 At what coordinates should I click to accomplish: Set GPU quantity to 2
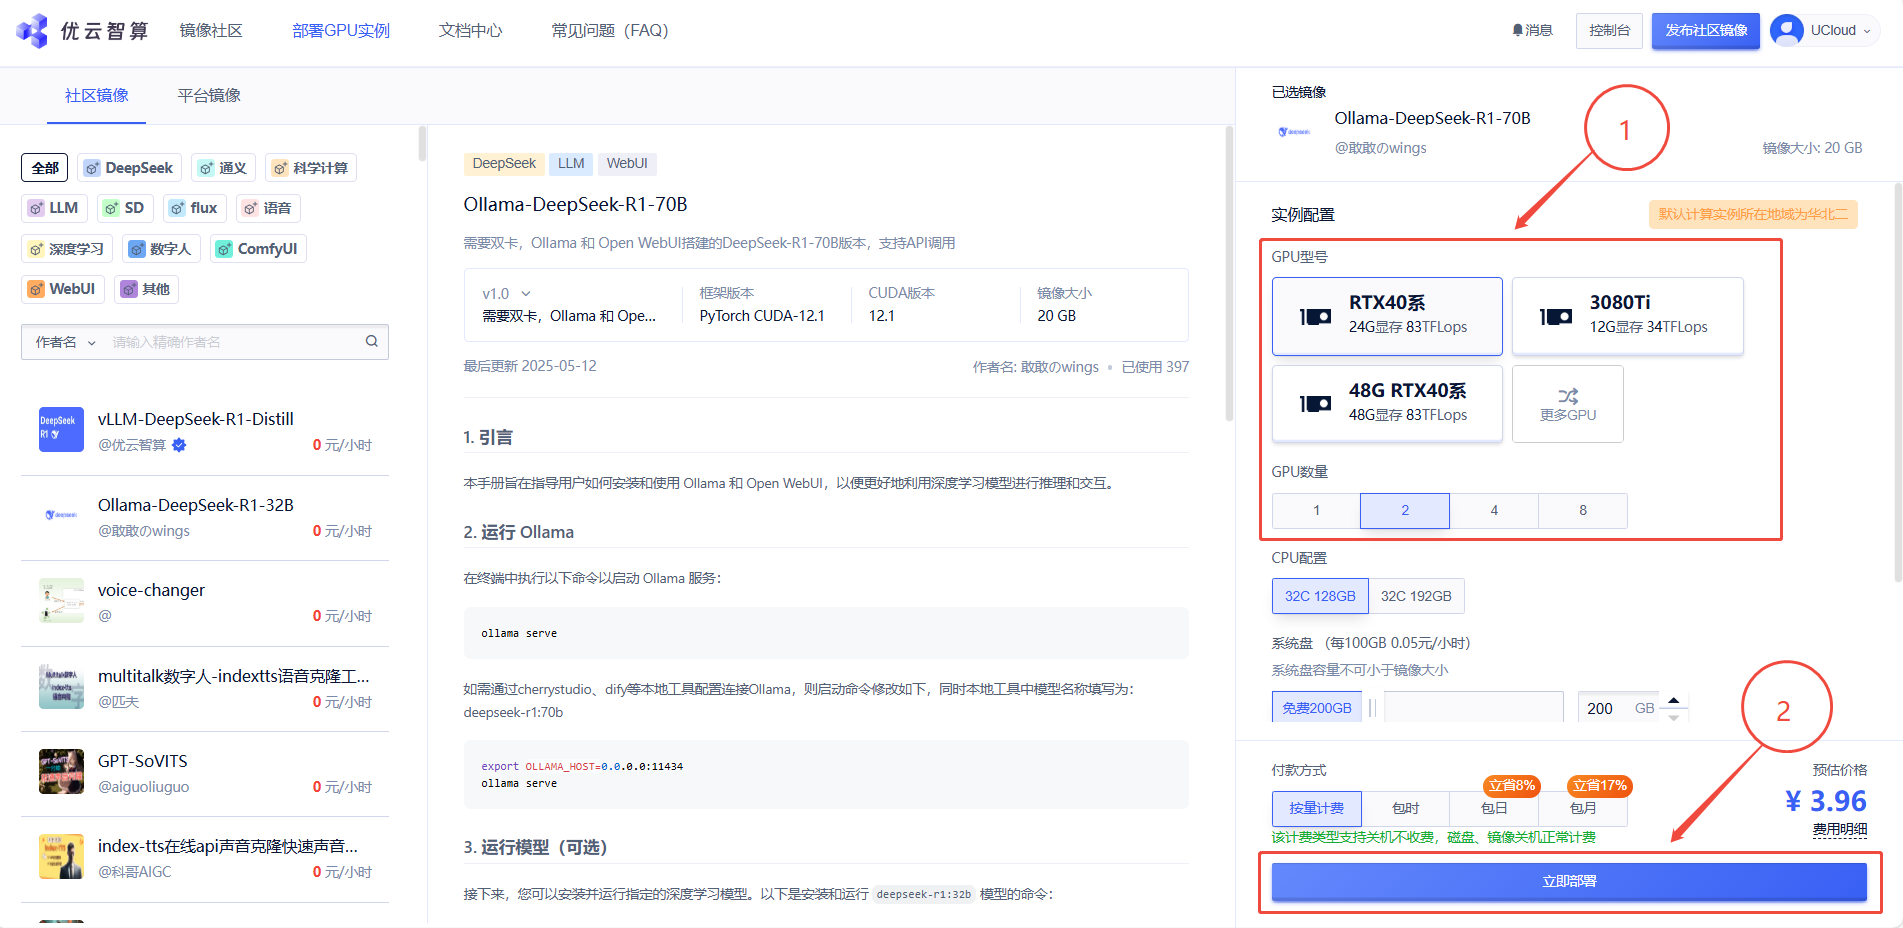coord(1405,511)
